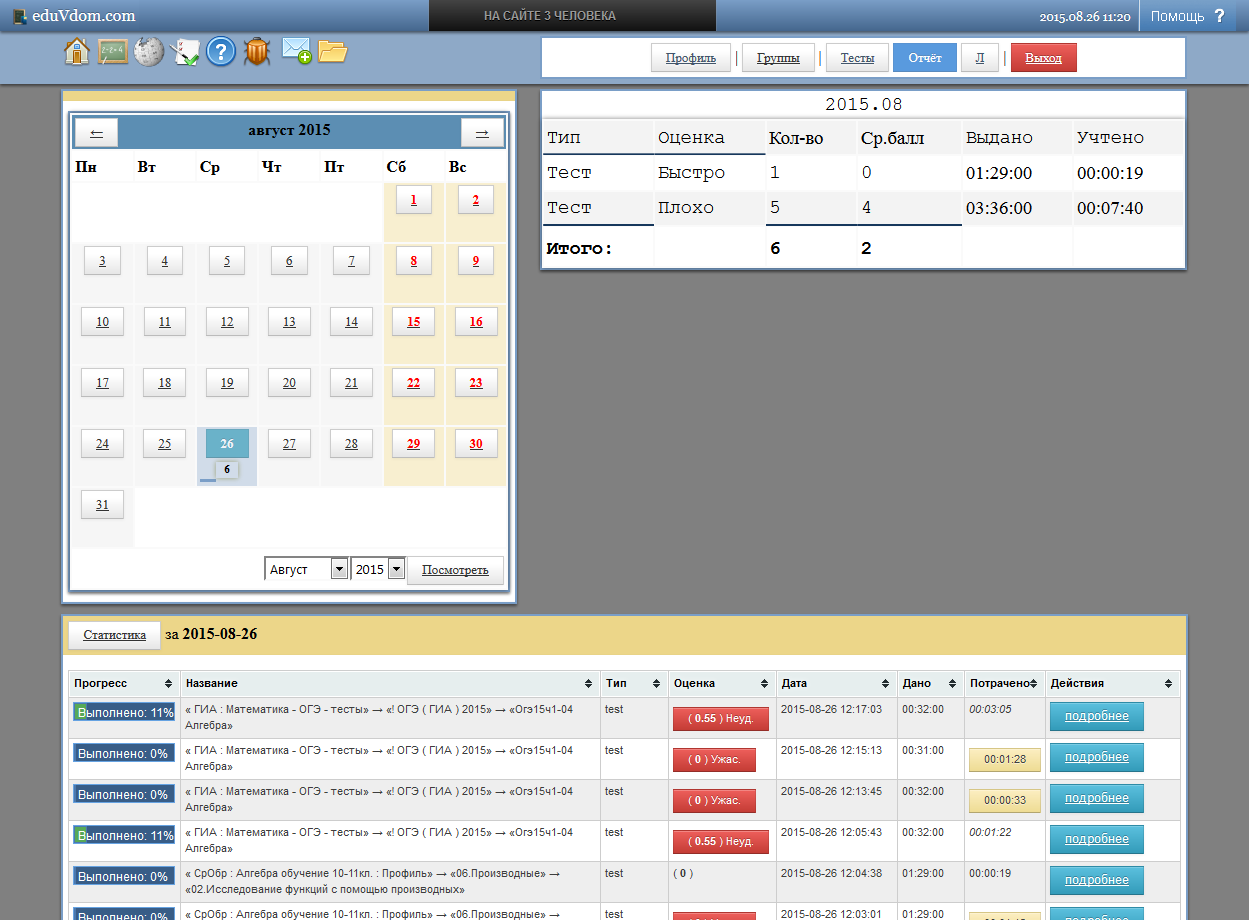
Task: Open the checklist tests icon
Action: pos(185,52)
